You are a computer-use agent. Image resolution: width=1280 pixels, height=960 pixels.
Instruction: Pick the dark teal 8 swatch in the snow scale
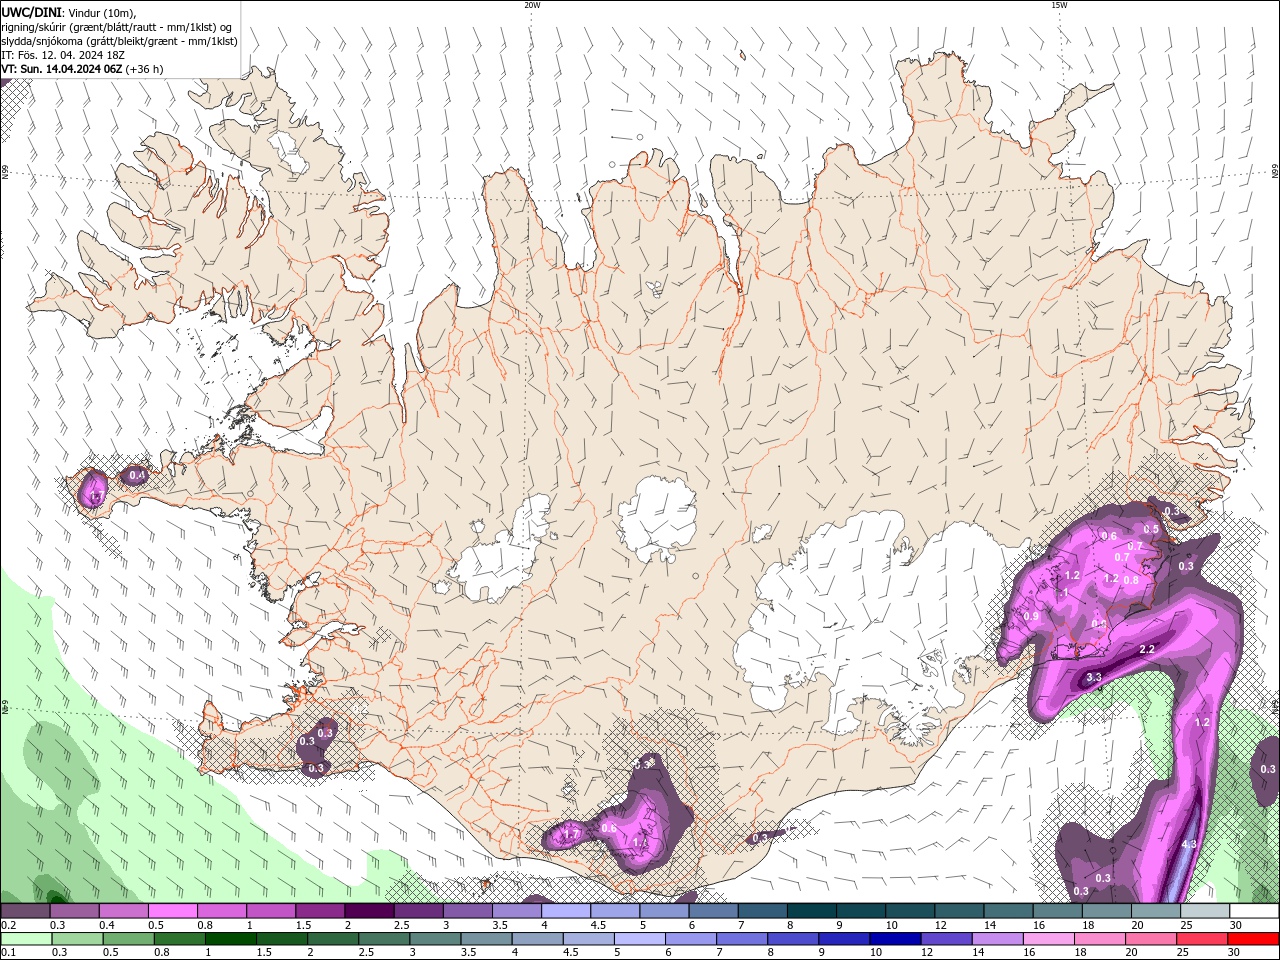click(812, 911)
